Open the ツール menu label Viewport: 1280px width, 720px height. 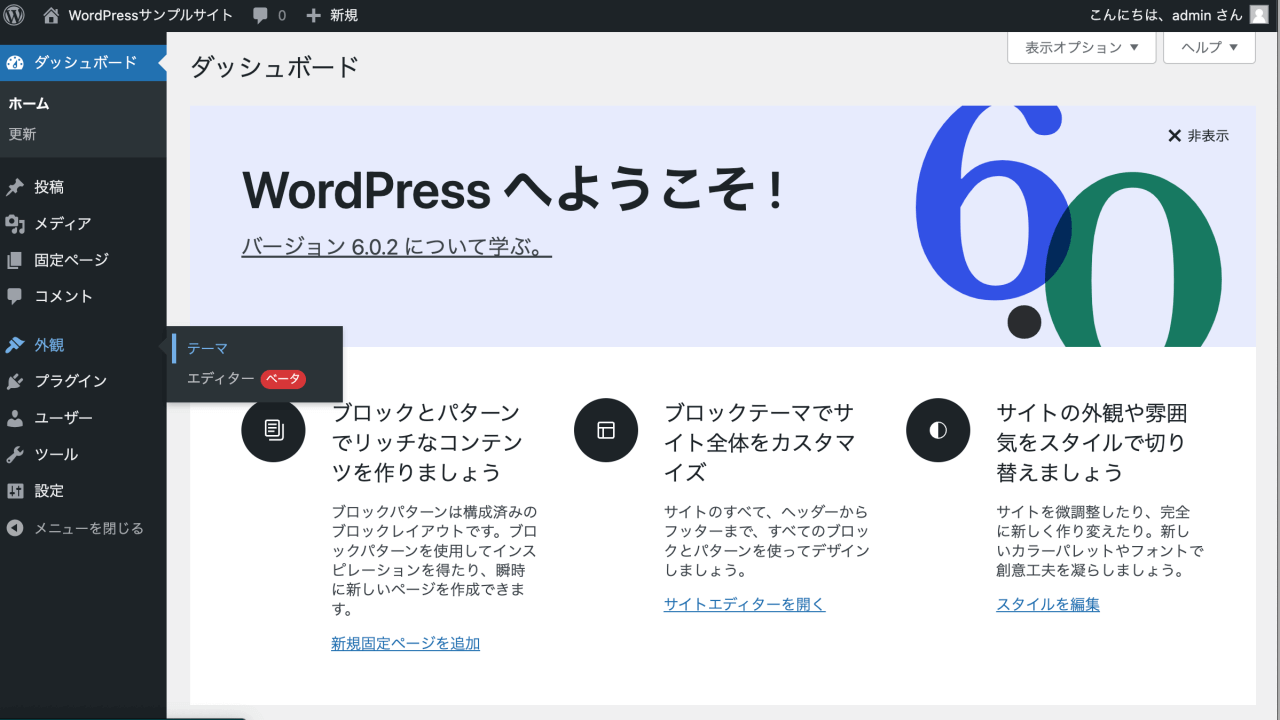[x=56, y=454]
